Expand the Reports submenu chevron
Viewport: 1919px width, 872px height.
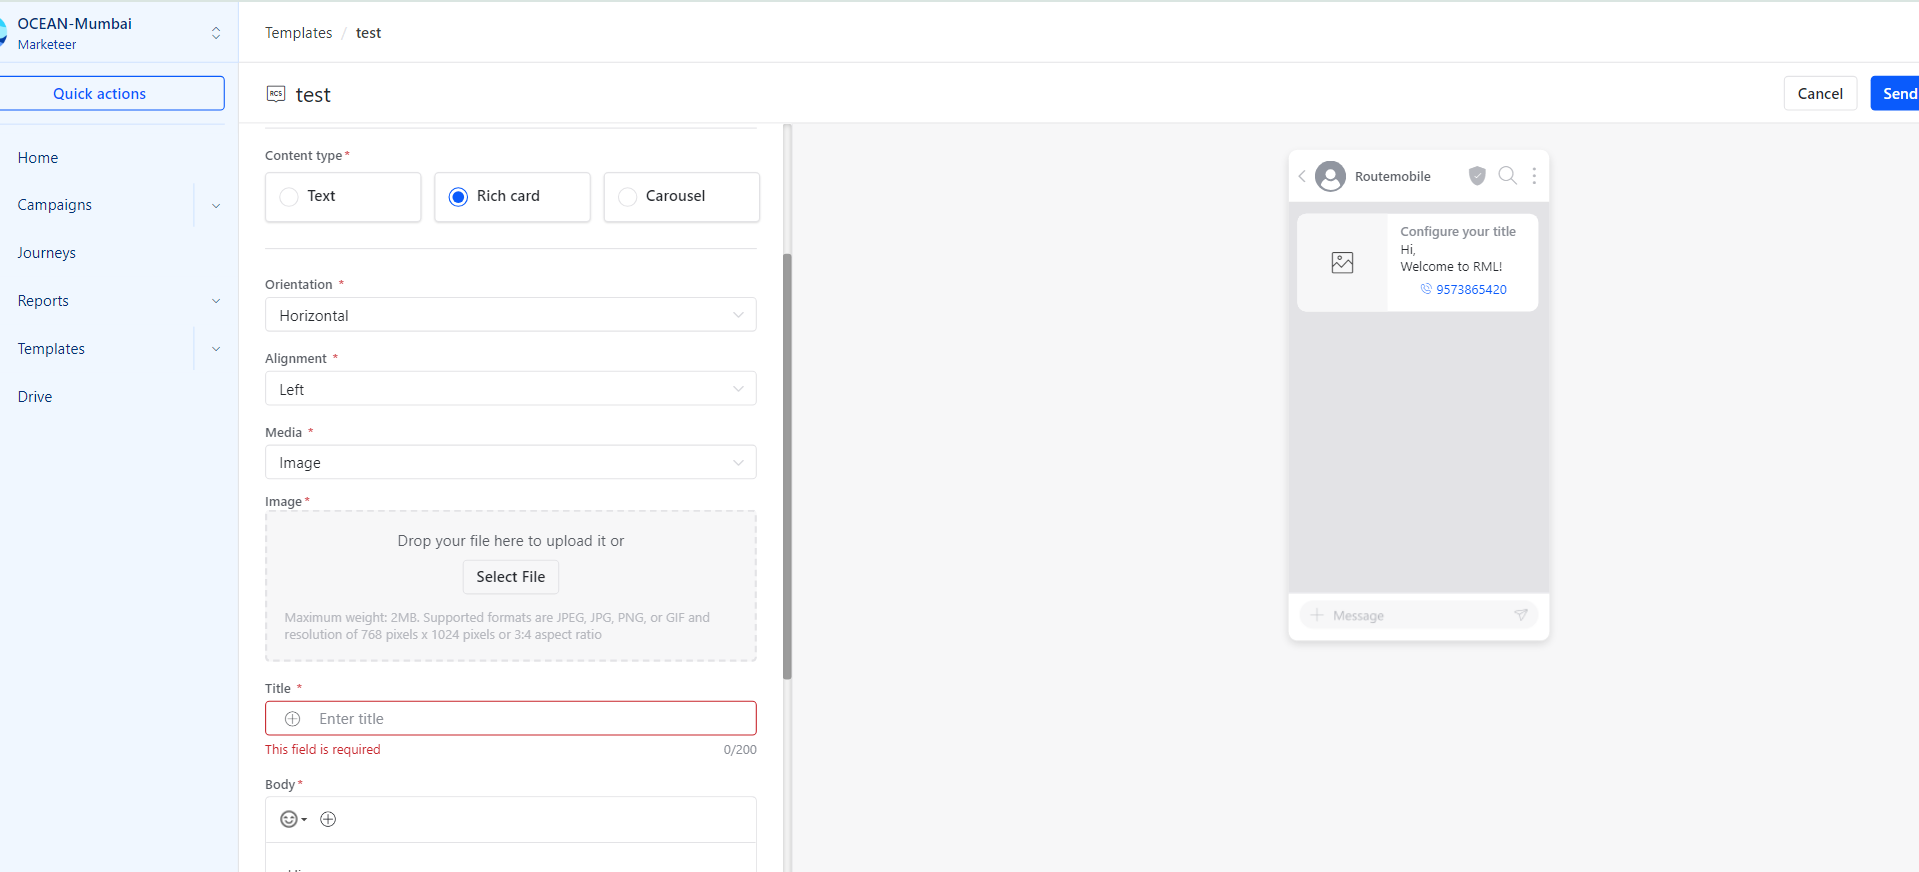pyautogui.click(x=216, y=301)
